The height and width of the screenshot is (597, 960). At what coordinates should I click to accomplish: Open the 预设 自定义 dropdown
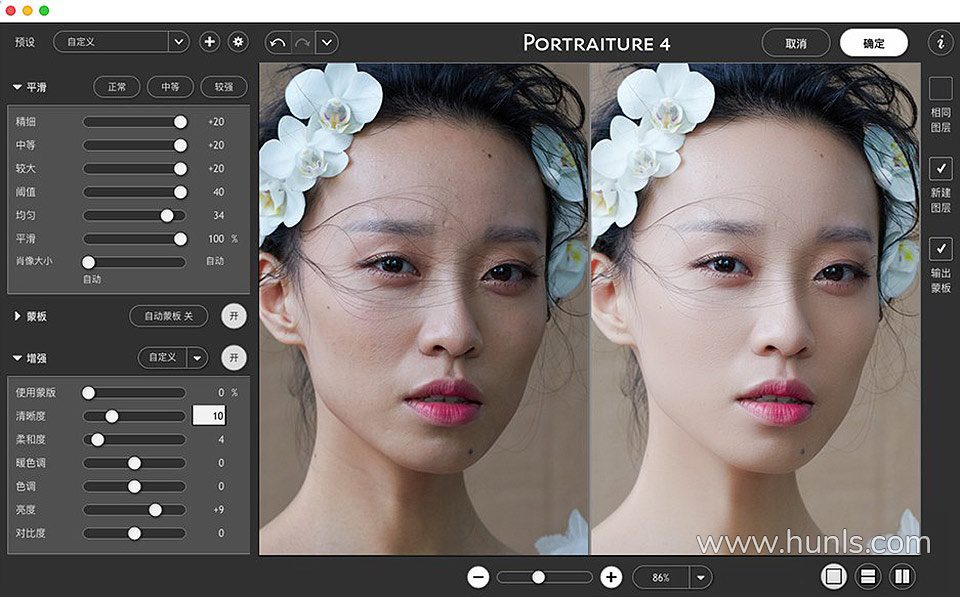(178, 42)
